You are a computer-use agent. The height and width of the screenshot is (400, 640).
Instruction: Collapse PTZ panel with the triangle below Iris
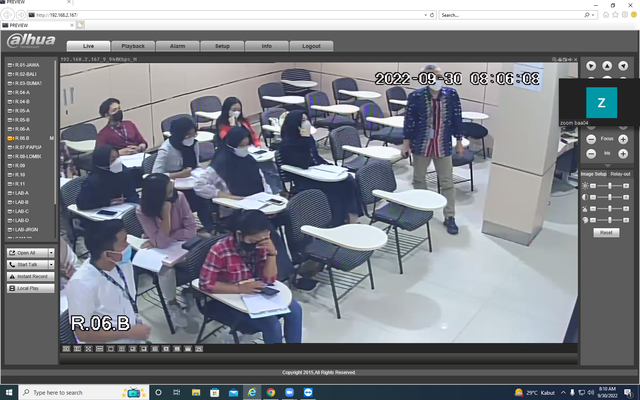click(x=607, y=165)
